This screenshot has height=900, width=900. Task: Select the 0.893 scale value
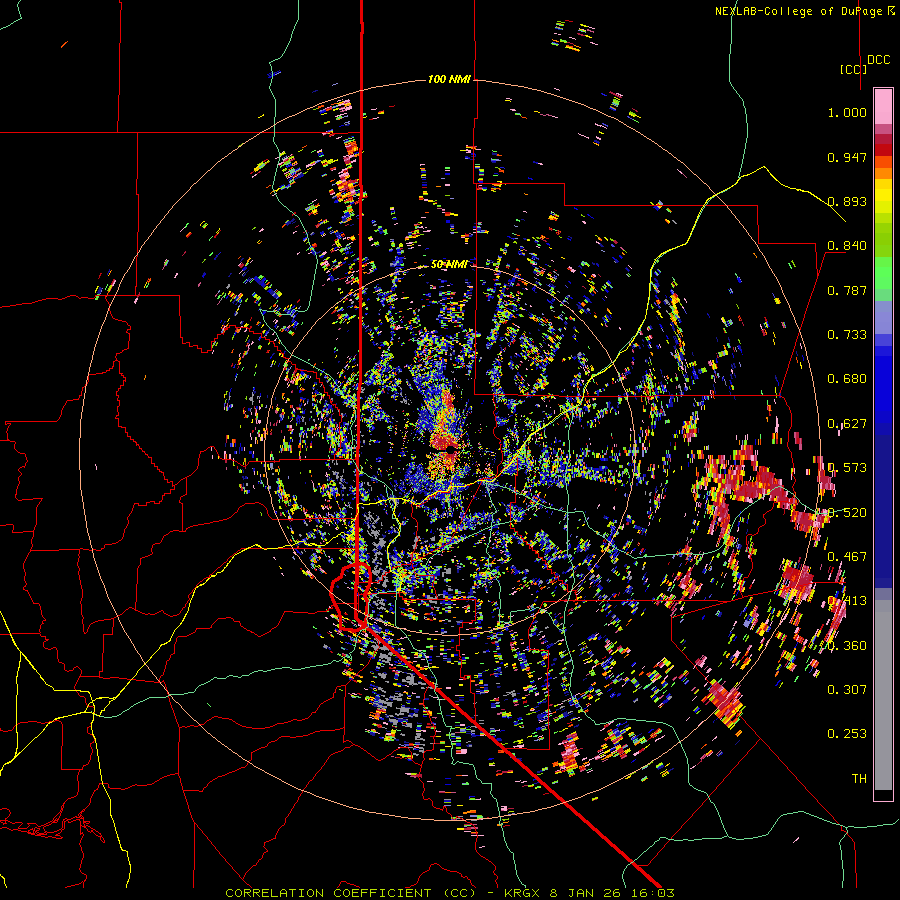pyautogui.click(x=847, y=201)
